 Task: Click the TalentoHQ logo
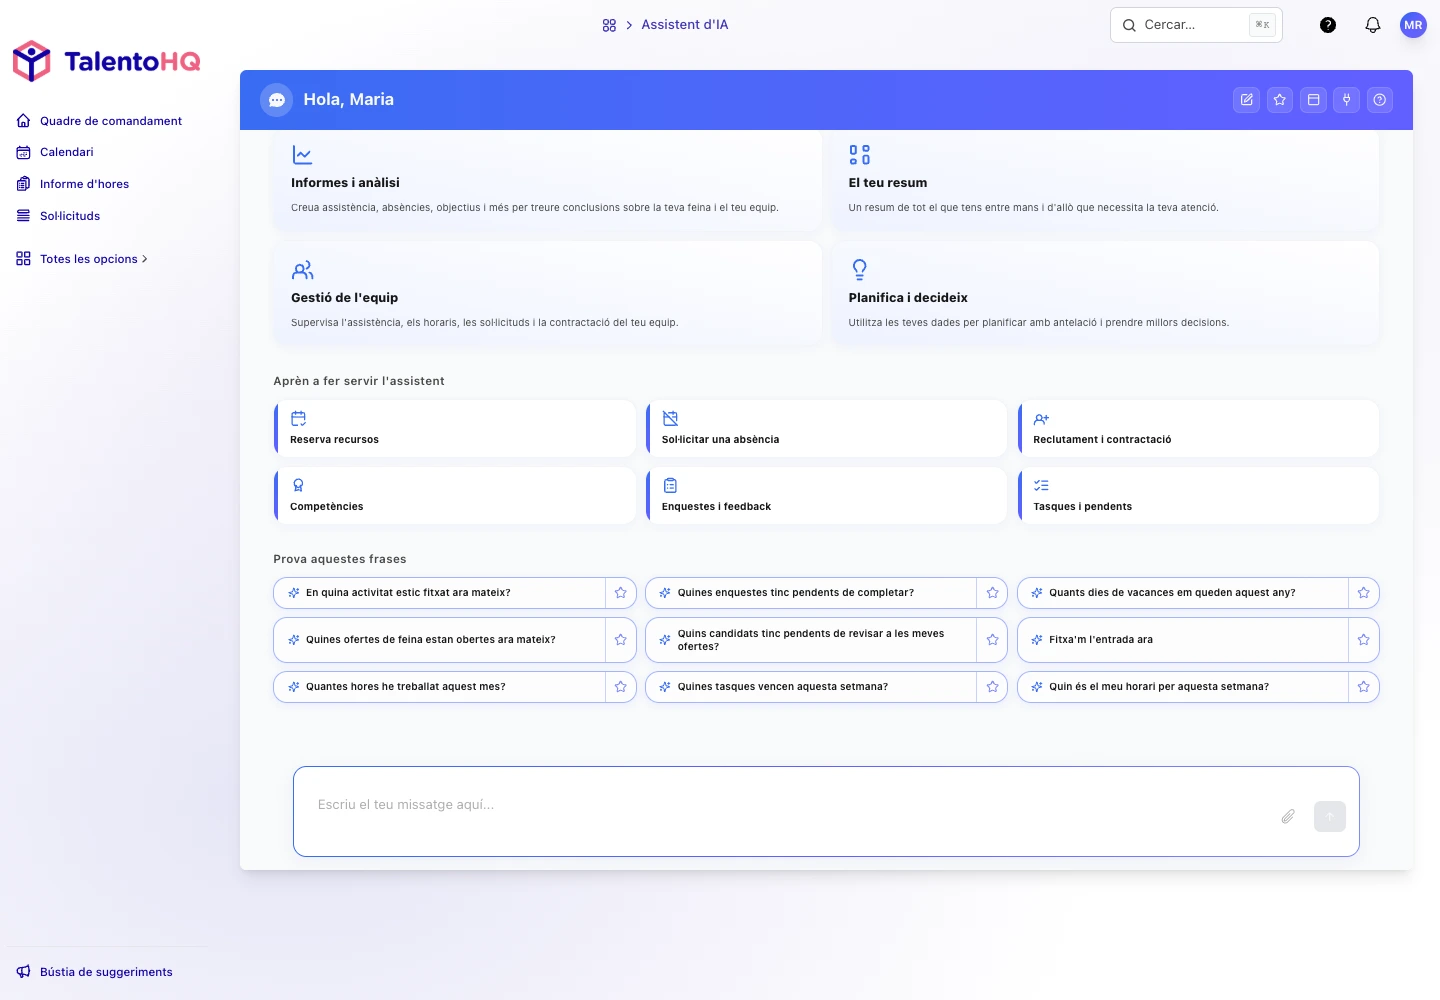click(x=106, y=61)
